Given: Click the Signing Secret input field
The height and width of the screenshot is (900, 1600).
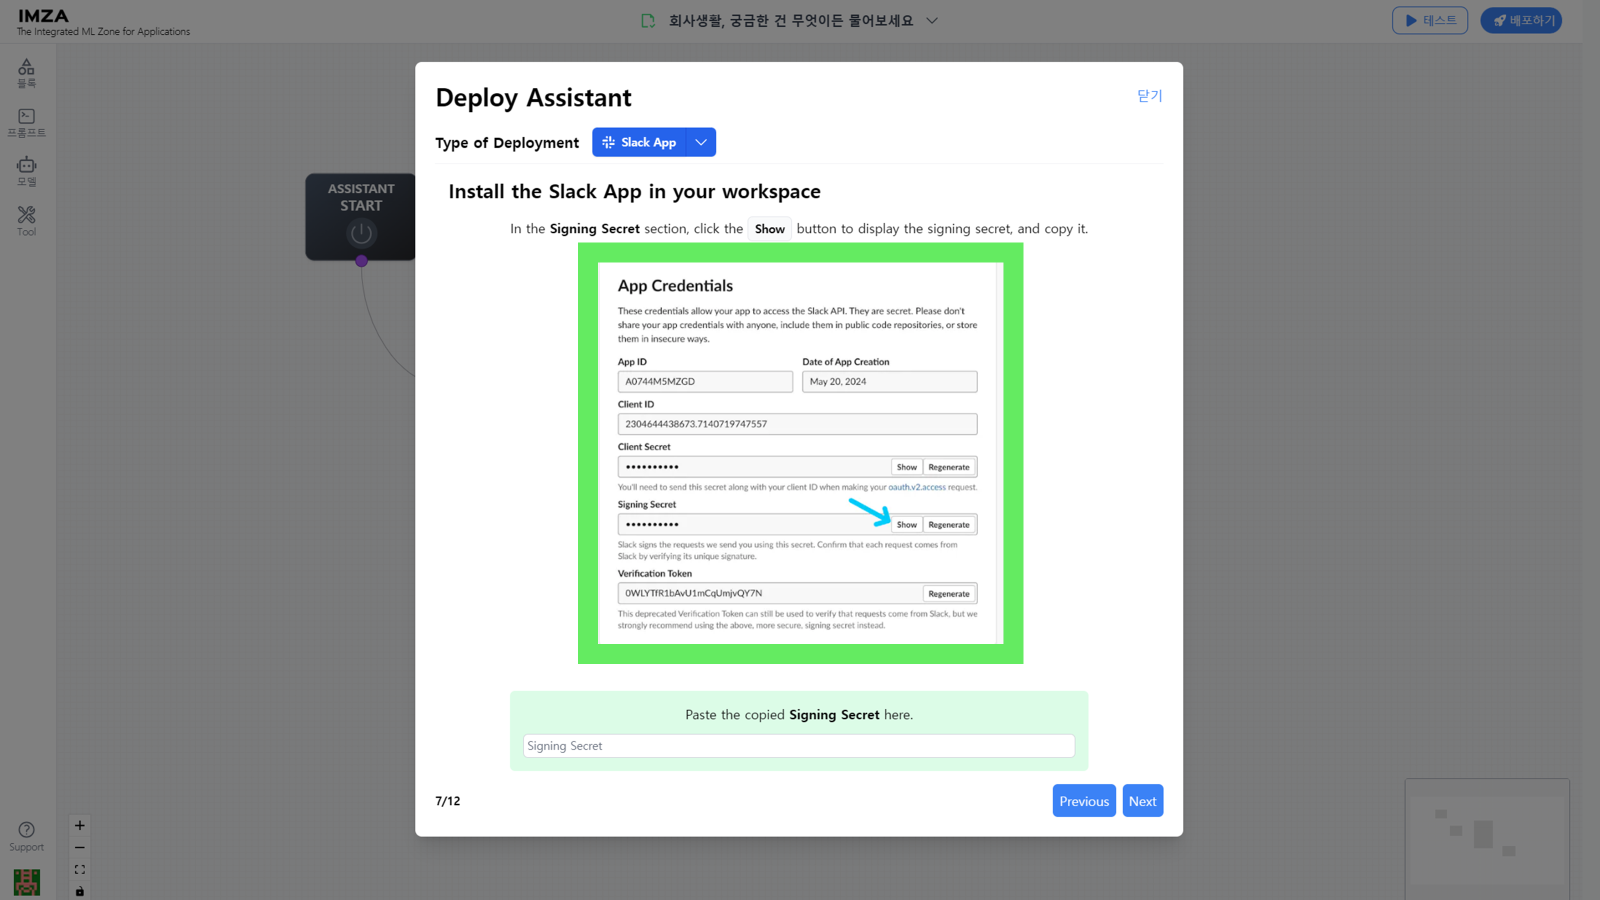Looking at the screenshot, I should coord(799,746).
